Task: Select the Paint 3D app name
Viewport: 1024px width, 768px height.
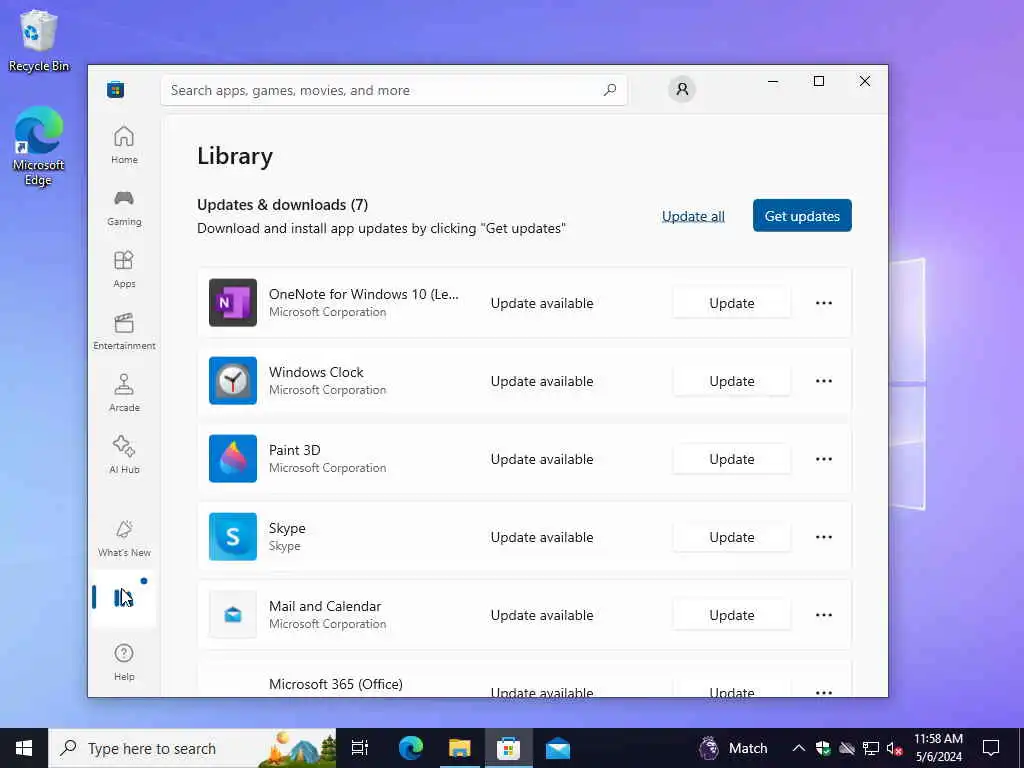Action: tap(295, 450)
